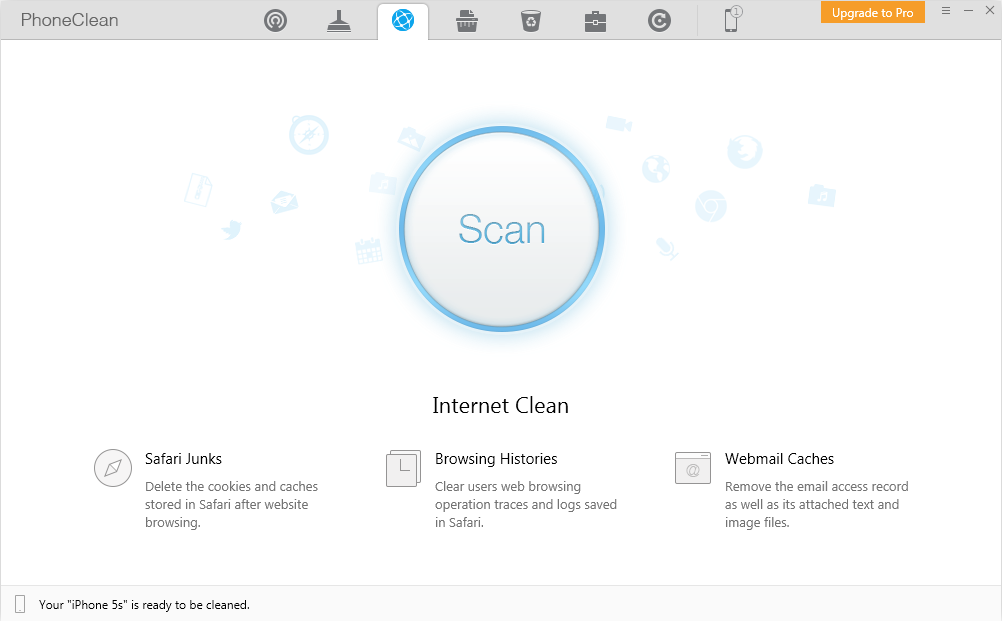Close the PhoneClean window
This screenshot has width=1002, height=621.
point(990,11)
